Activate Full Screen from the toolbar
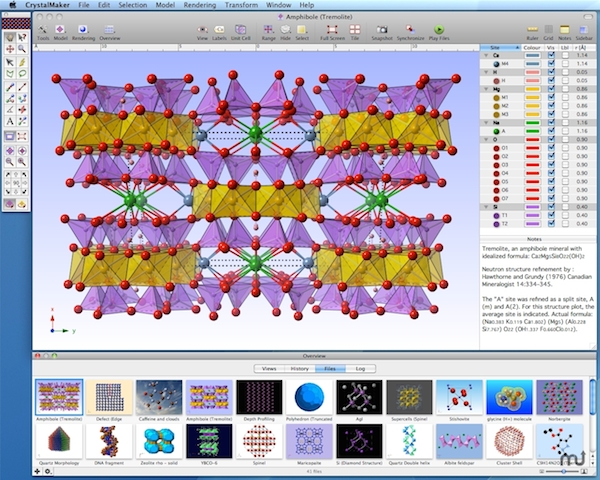The height and width of the screenshot is (480, 600). point(332,30)
